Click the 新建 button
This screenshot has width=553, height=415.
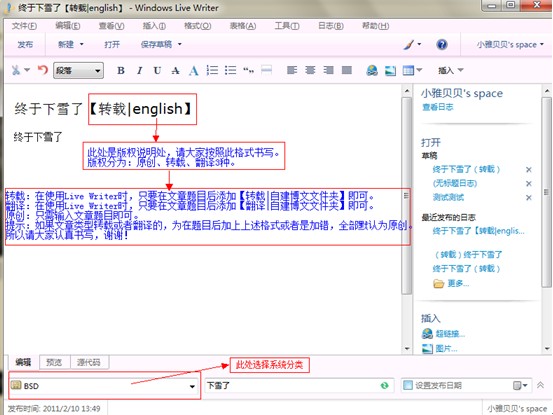coord(66,44)
